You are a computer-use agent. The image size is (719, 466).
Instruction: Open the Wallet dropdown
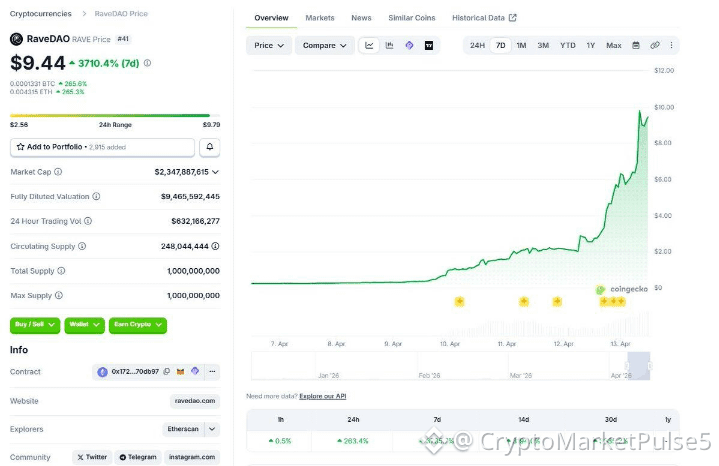click(x=84, y=325)
